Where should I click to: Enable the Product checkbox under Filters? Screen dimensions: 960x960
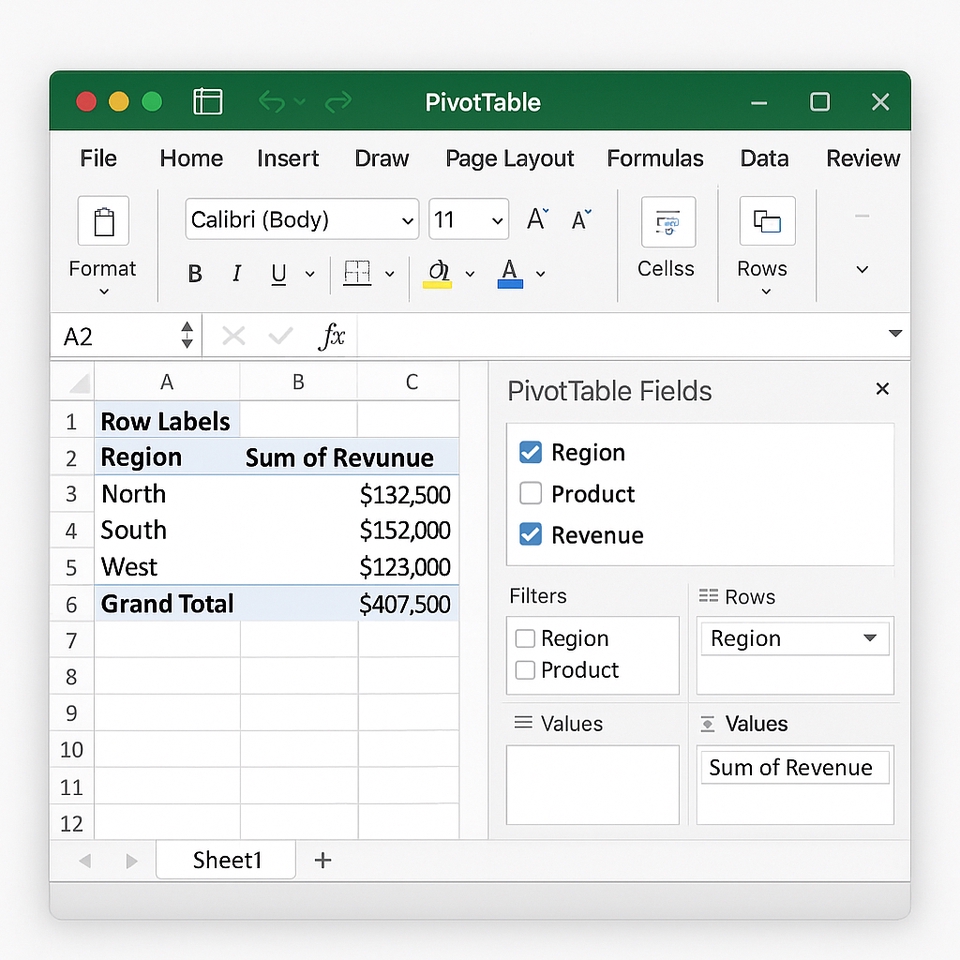click(525, 670)
